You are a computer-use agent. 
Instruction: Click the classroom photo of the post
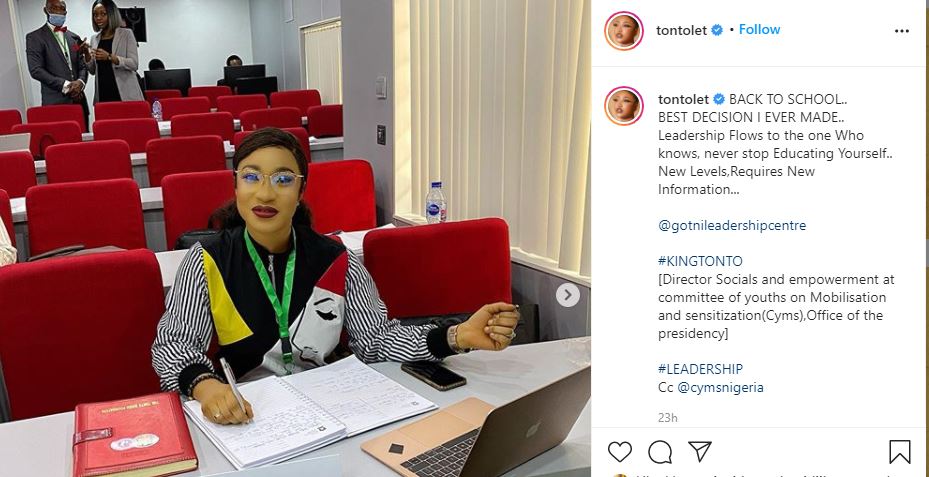(295, 238)
